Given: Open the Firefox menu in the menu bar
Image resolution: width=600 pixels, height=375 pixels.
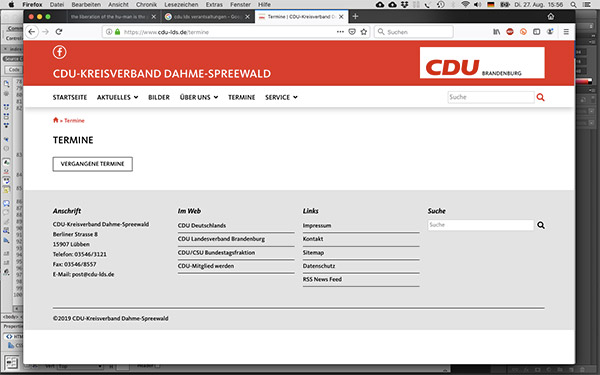Looking at the screenshot, I should [32, 4].
